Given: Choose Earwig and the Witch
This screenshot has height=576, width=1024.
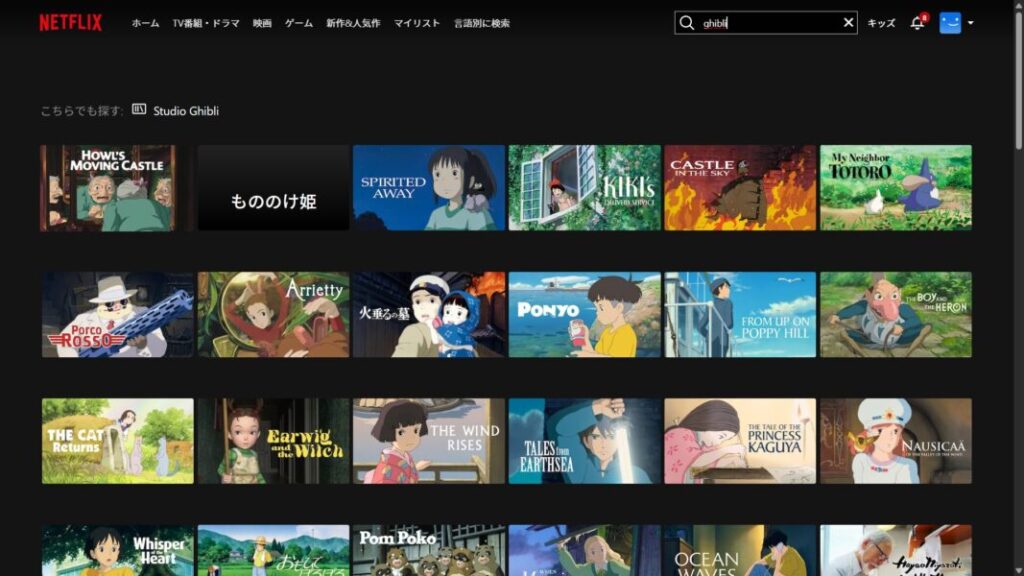Looking at the screenshot, I should click(273, 441).
